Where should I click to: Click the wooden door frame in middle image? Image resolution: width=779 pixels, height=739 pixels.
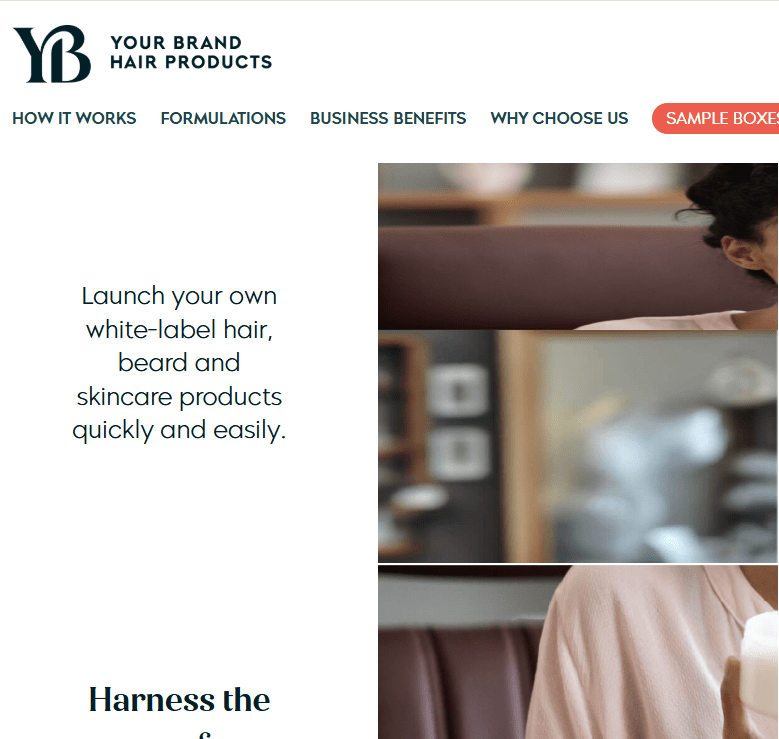coord(519,447)
